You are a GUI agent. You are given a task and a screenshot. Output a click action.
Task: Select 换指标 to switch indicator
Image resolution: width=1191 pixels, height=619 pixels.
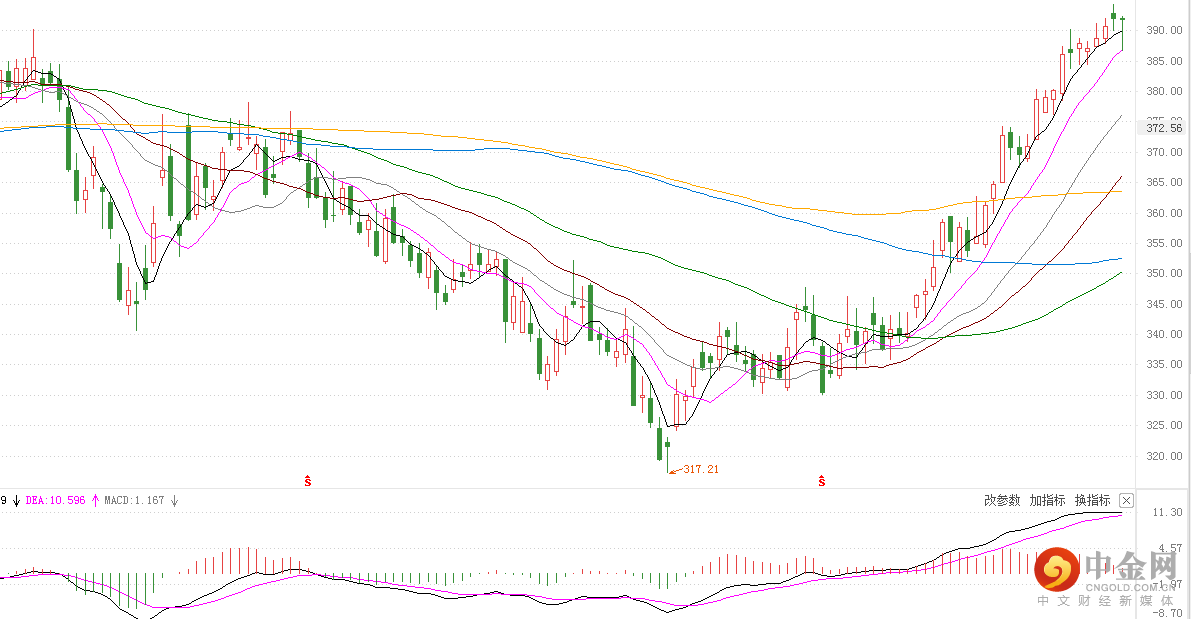(1092, 501)
